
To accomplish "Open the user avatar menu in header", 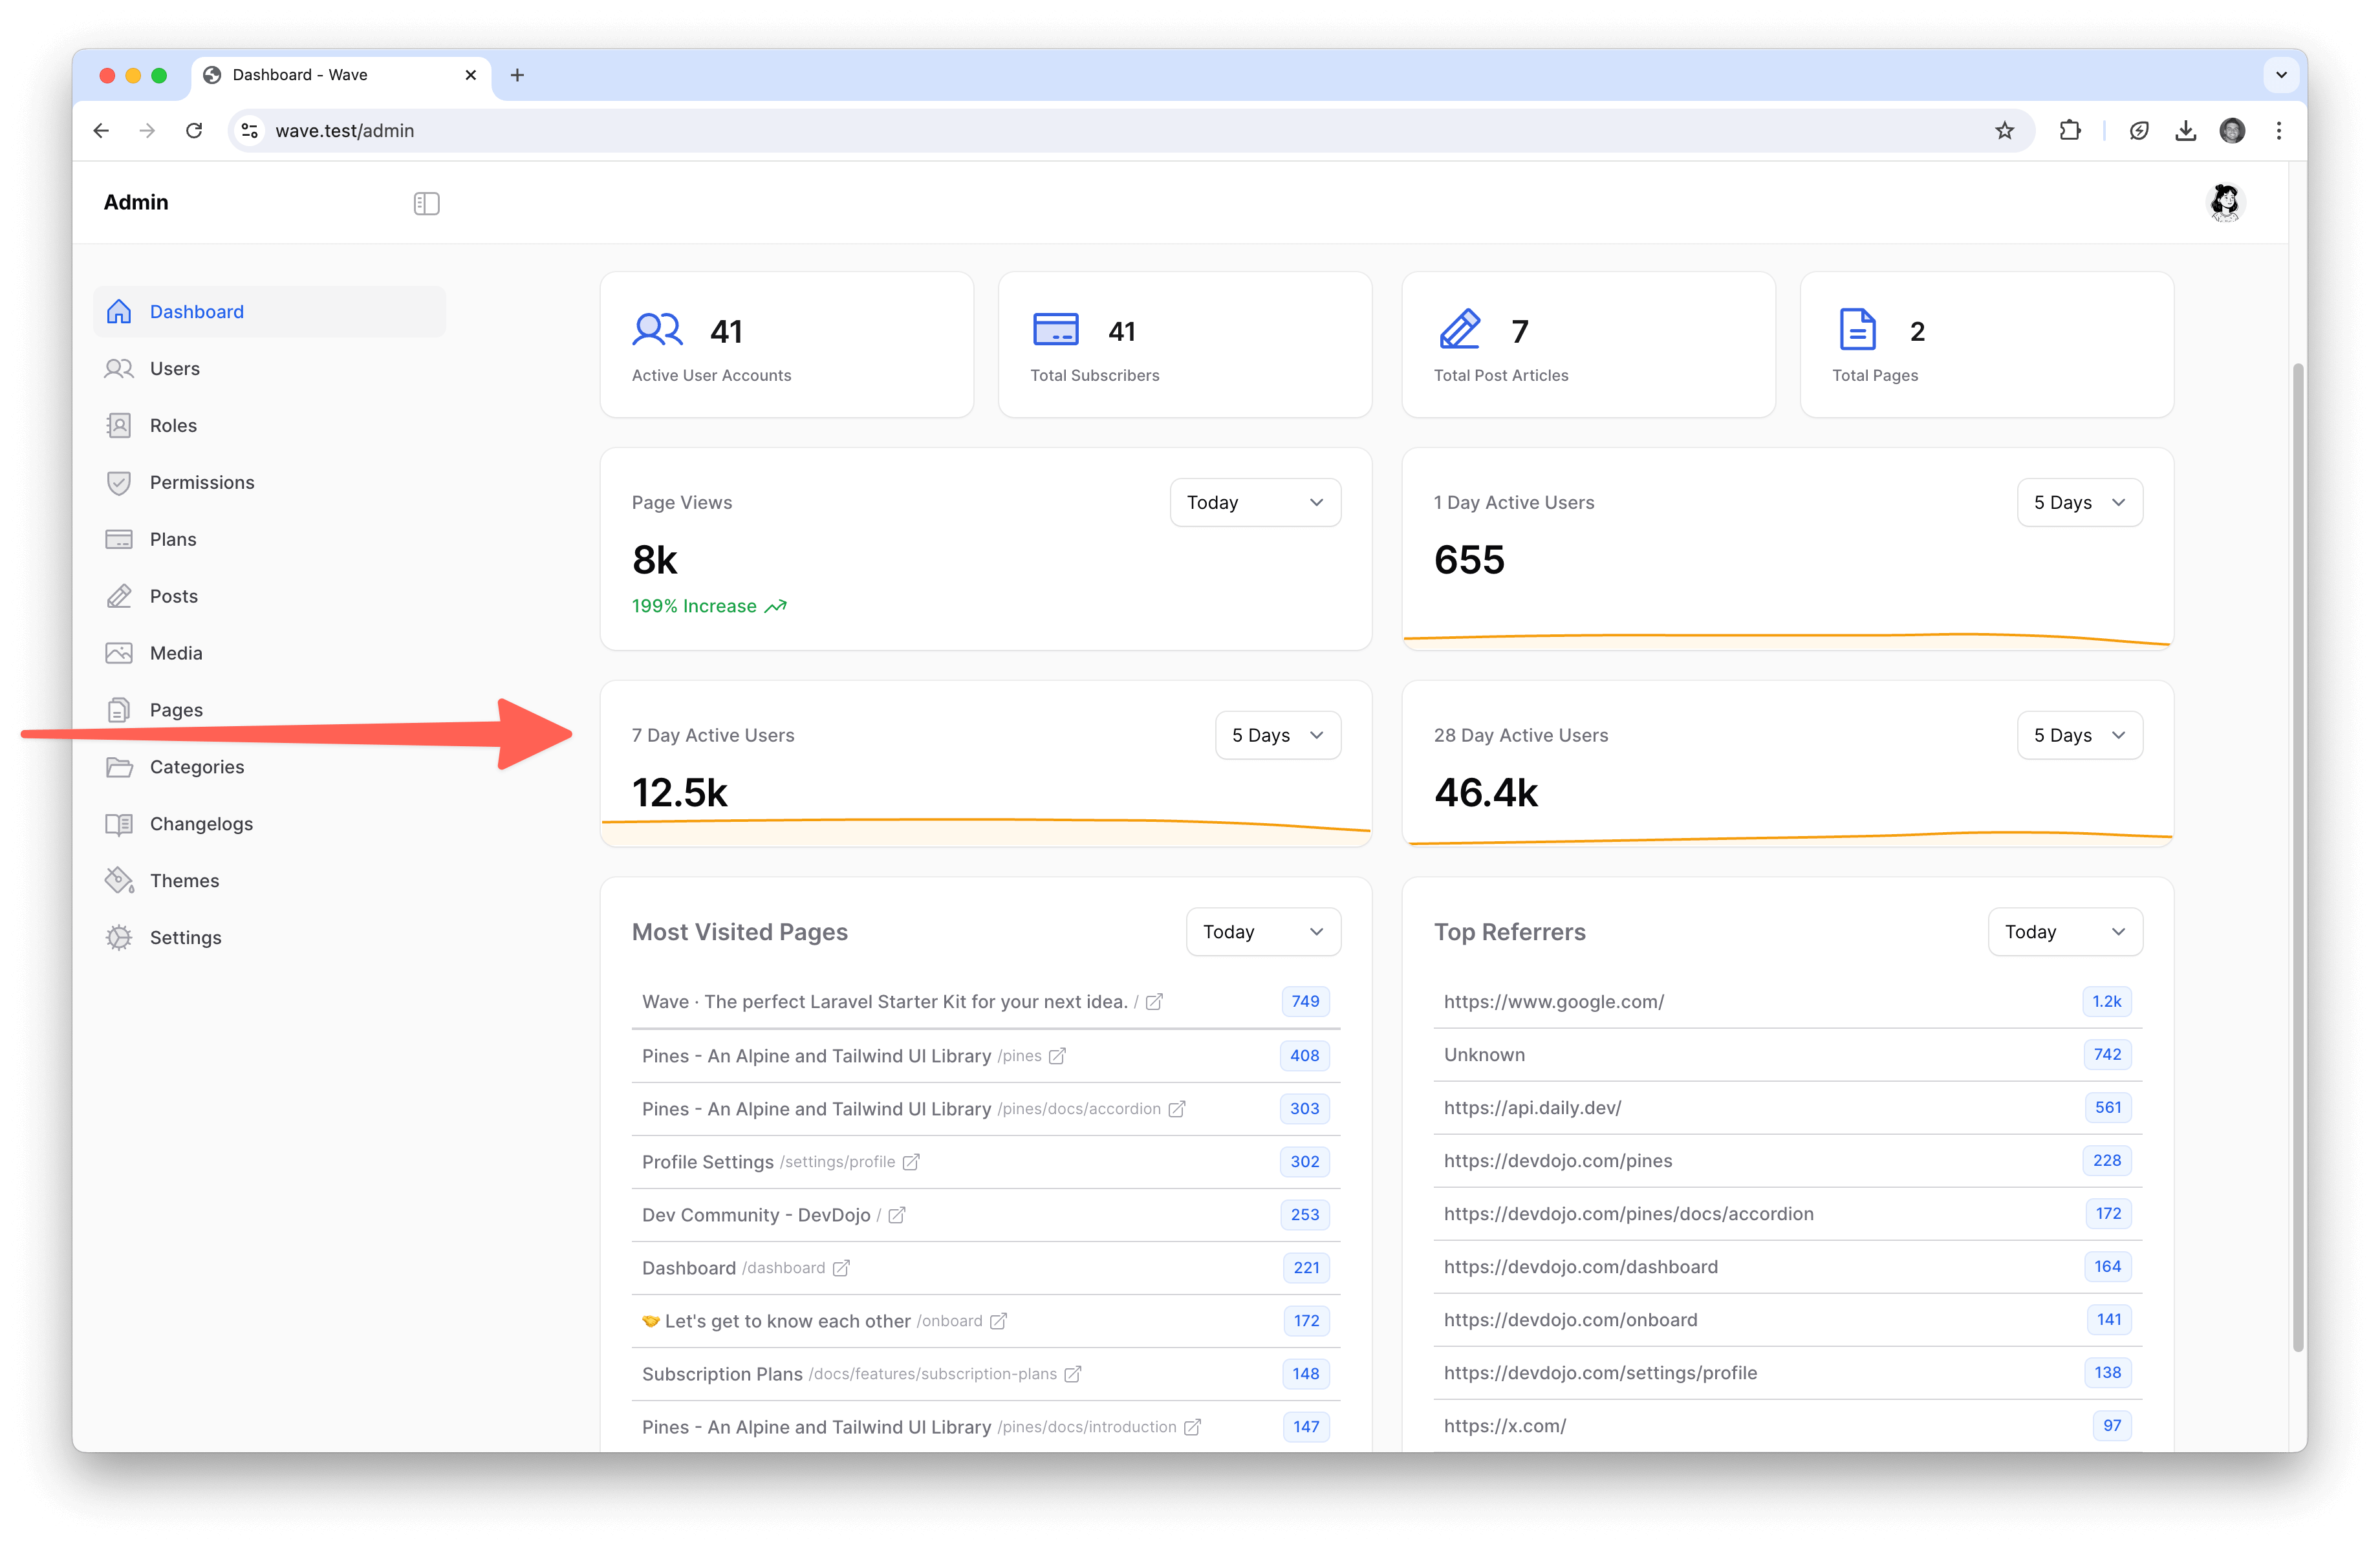I will (x=2225, y=203).
